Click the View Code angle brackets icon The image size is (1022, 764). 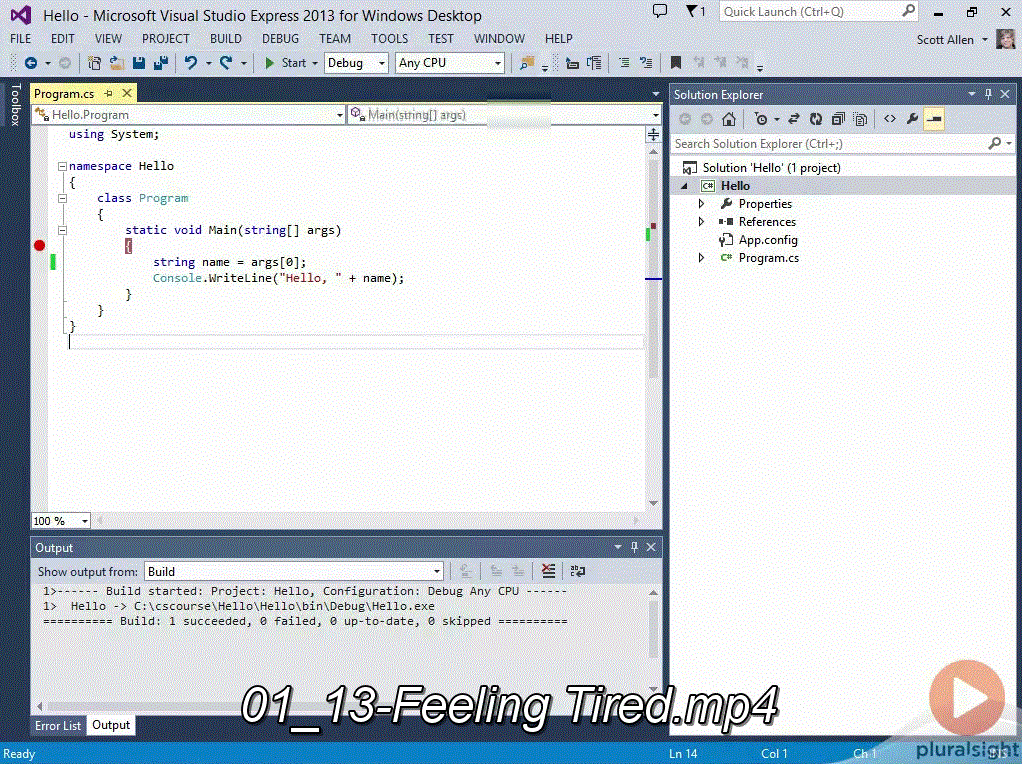point(890,119)
